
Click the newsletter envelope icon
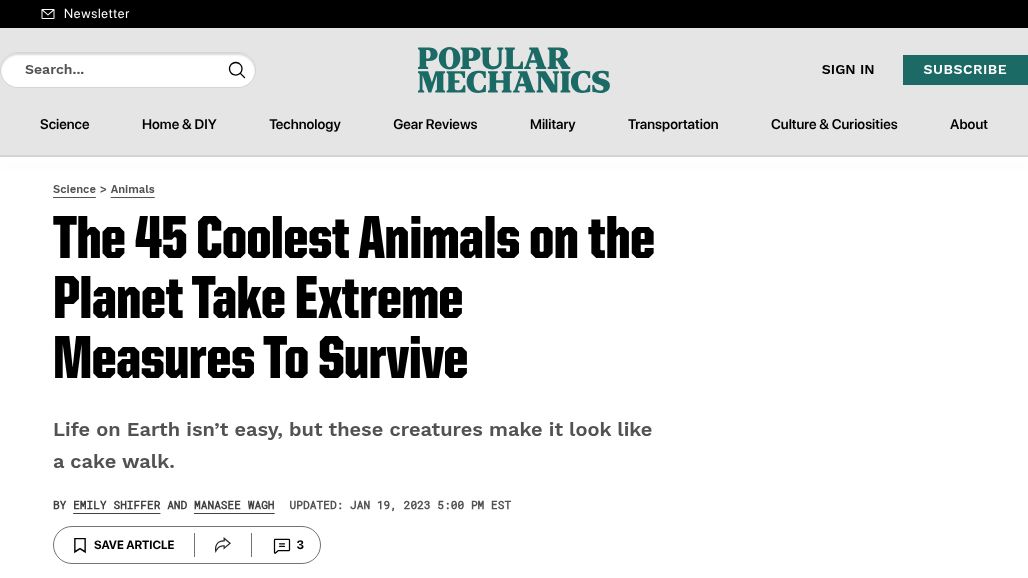(48, 14)
